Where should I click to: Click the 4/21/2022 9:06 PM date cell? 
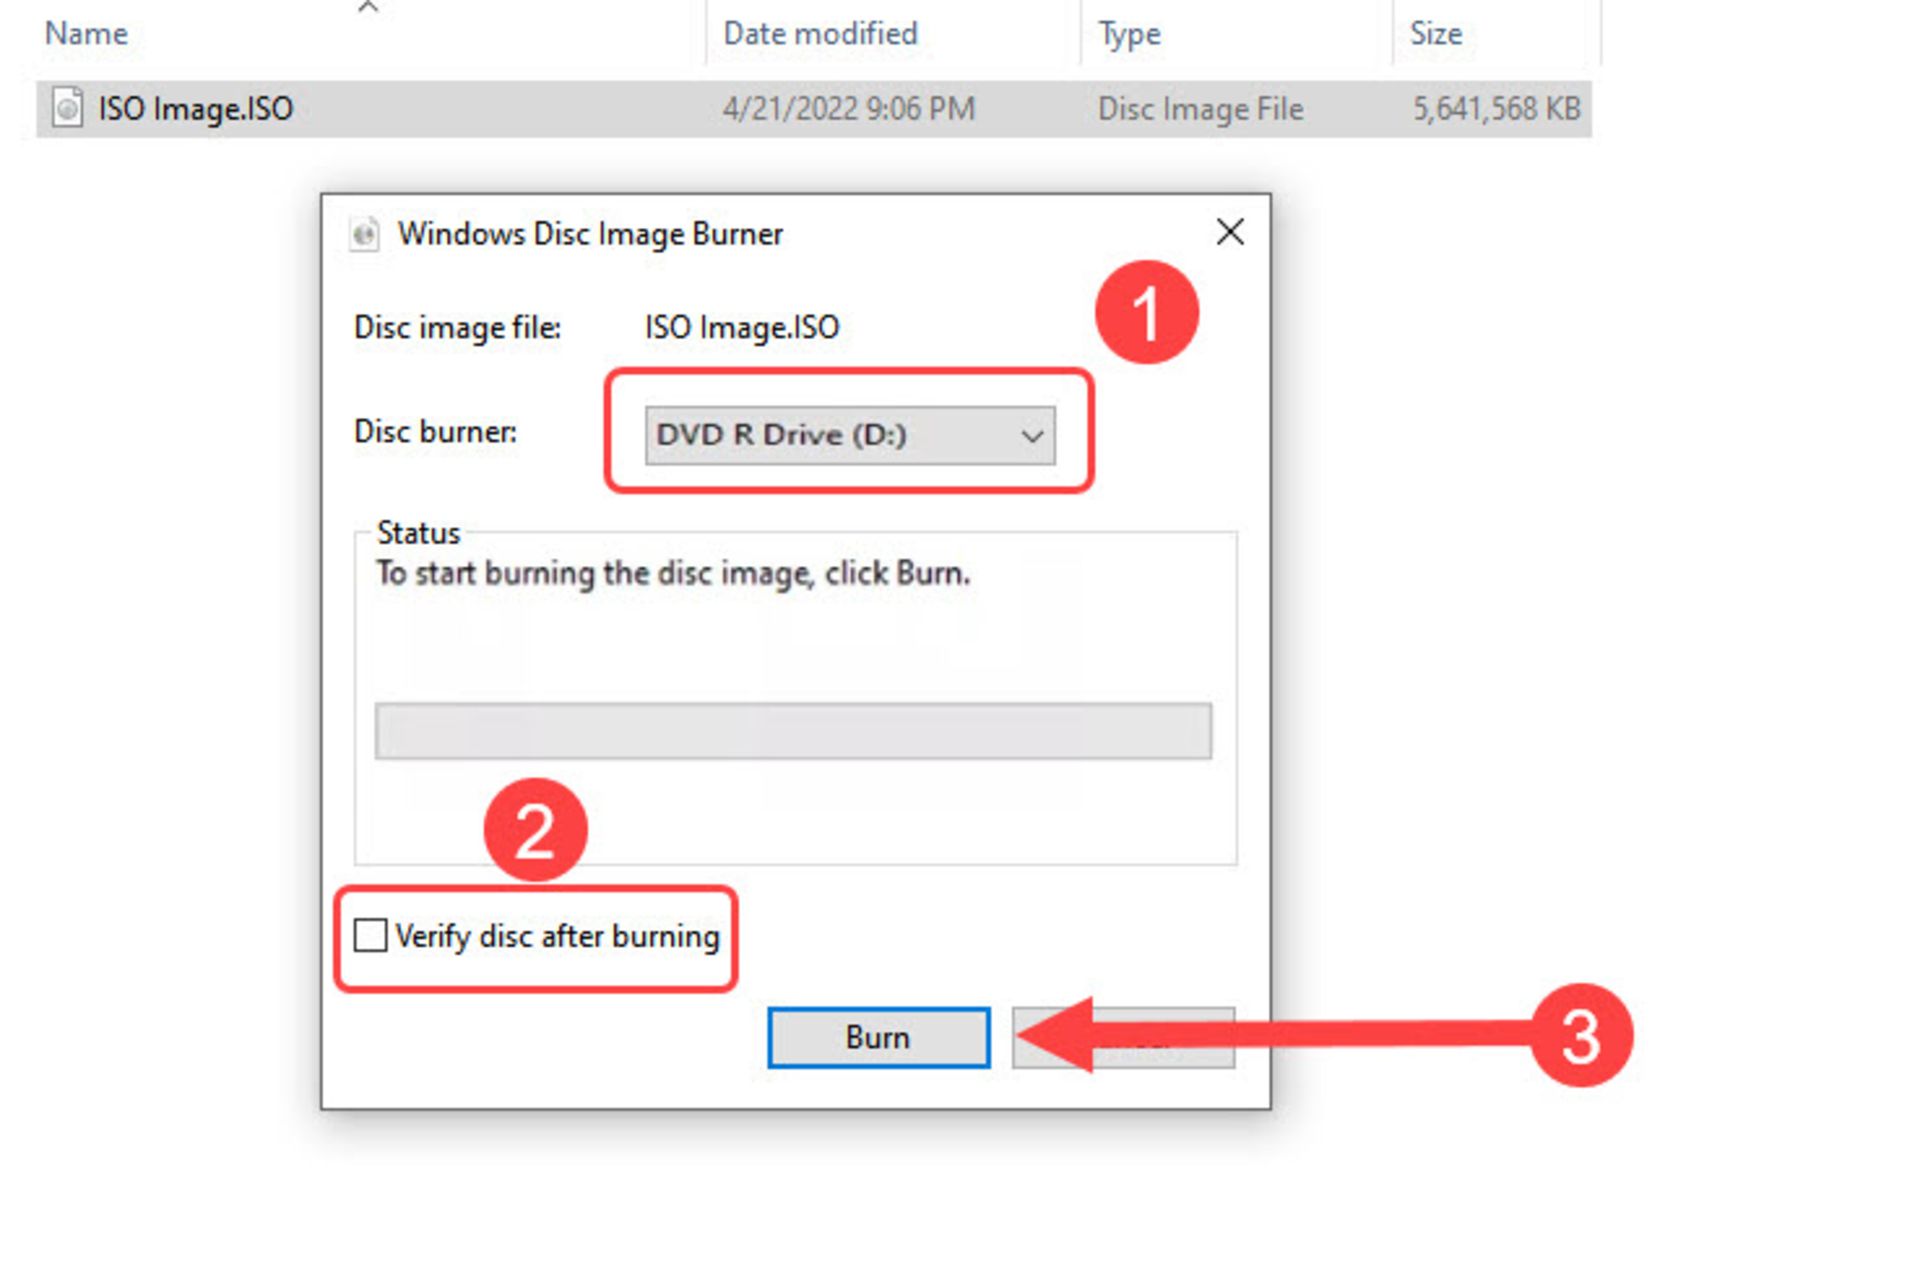click(848, 108)
